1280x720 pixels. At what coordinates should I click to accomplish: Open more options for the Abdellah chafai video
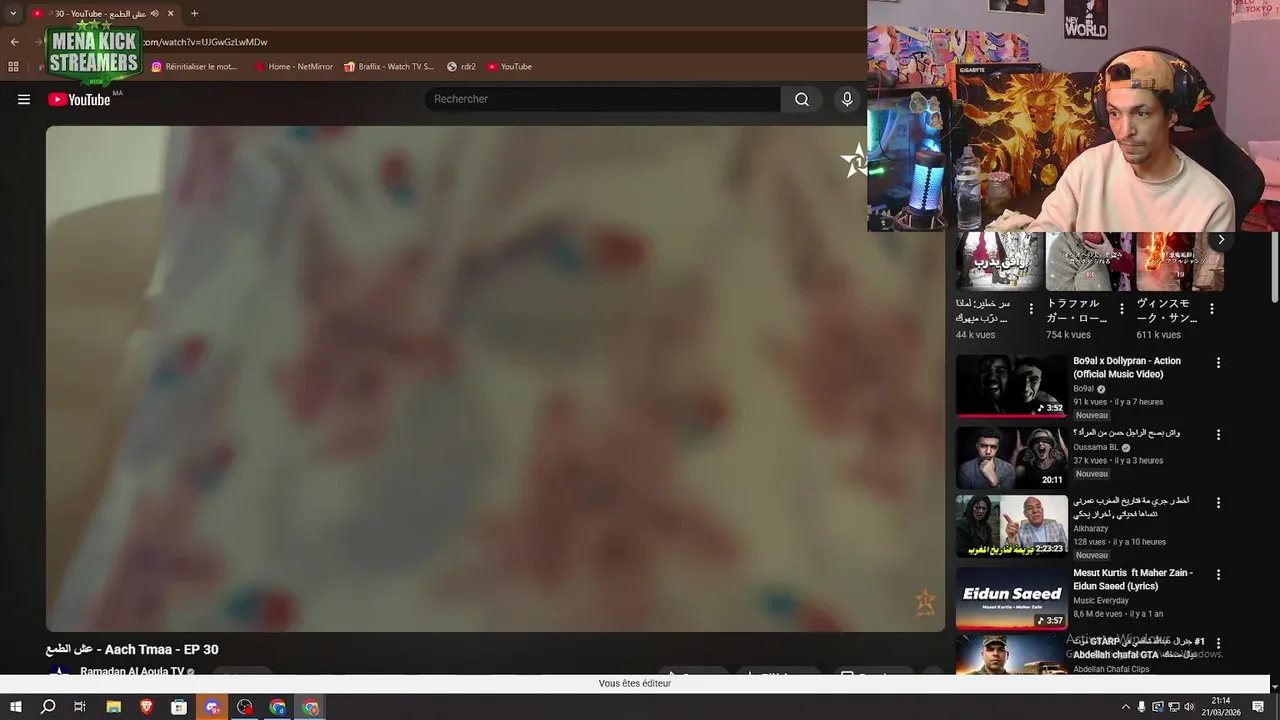tap(1218, 643)
